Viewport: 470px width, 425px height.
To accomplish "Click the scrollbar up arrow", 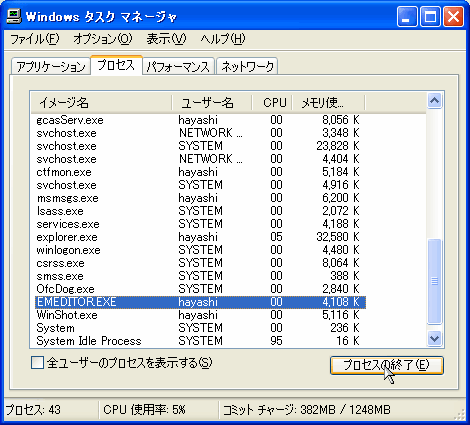I will 434,101.
